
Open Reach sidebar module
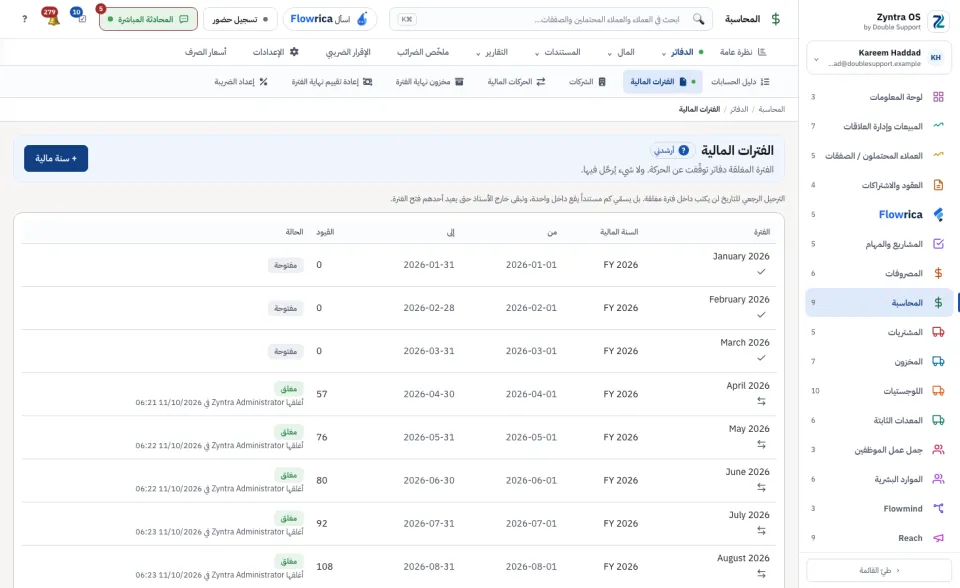(879, 538)
